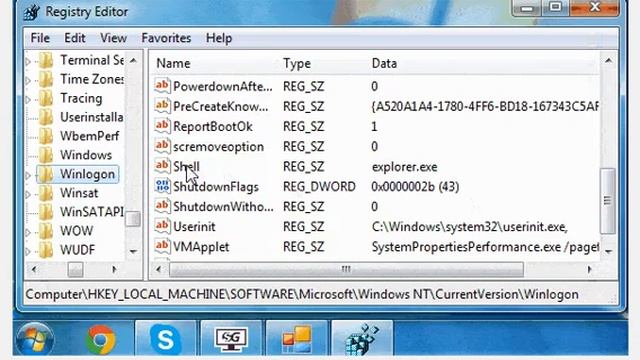640x360 pixels.
Task: Open the Windows Start button
Action: click(35, 339)
